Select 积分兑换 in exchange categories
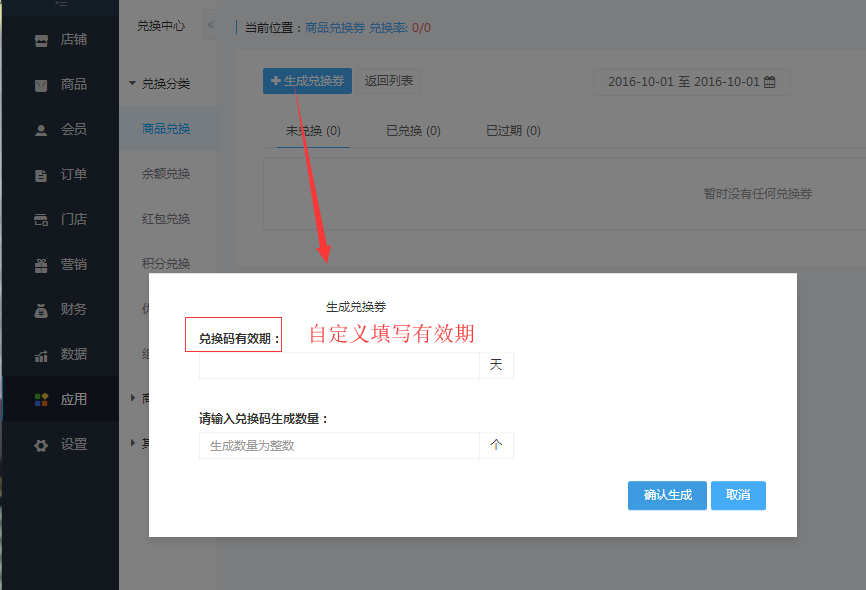Screen dimensions: 866x590 pyautogui.click(x=168, y=264)
